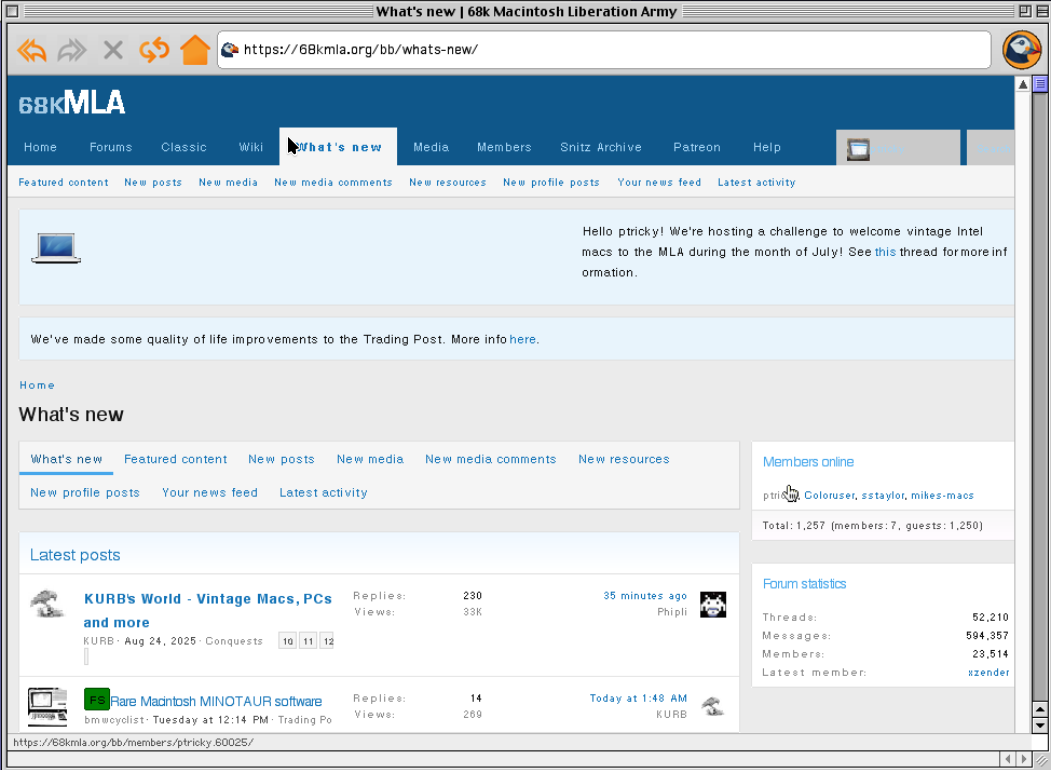Select What's new tab in content panel
Viewport: 1051px width, 770px height.
pos(66,459)
